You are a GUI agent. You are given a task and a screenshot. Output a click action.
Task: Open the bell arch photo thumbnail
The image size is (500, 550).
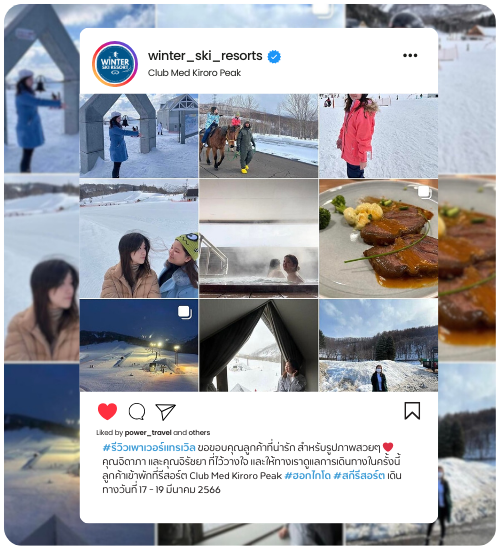click(139, 136)
